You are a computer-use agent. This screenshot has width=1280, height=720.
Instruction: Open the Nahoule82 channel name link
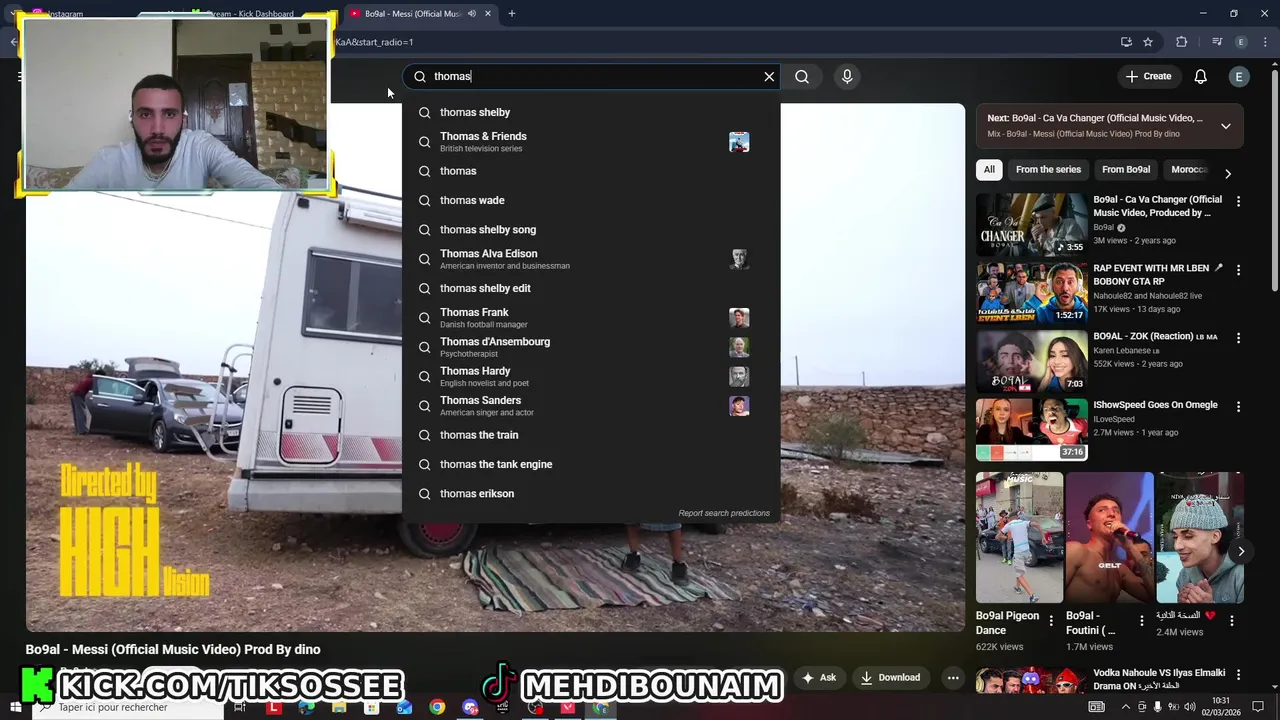(1147, 296)
